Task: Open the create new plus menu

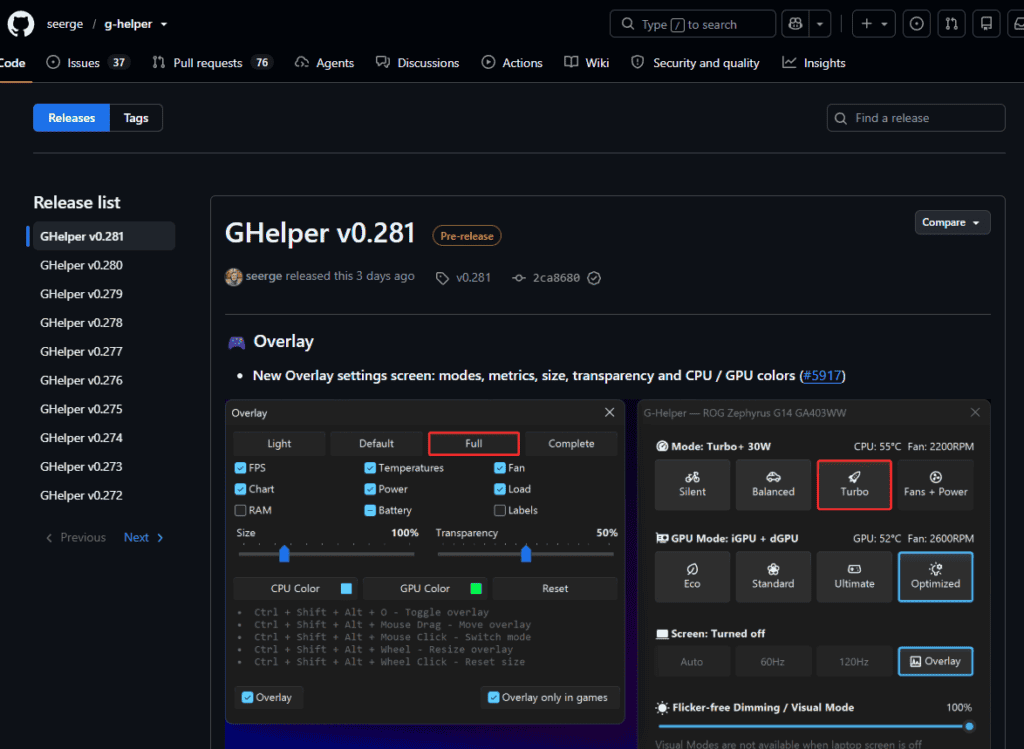Action: coord(873,24)
